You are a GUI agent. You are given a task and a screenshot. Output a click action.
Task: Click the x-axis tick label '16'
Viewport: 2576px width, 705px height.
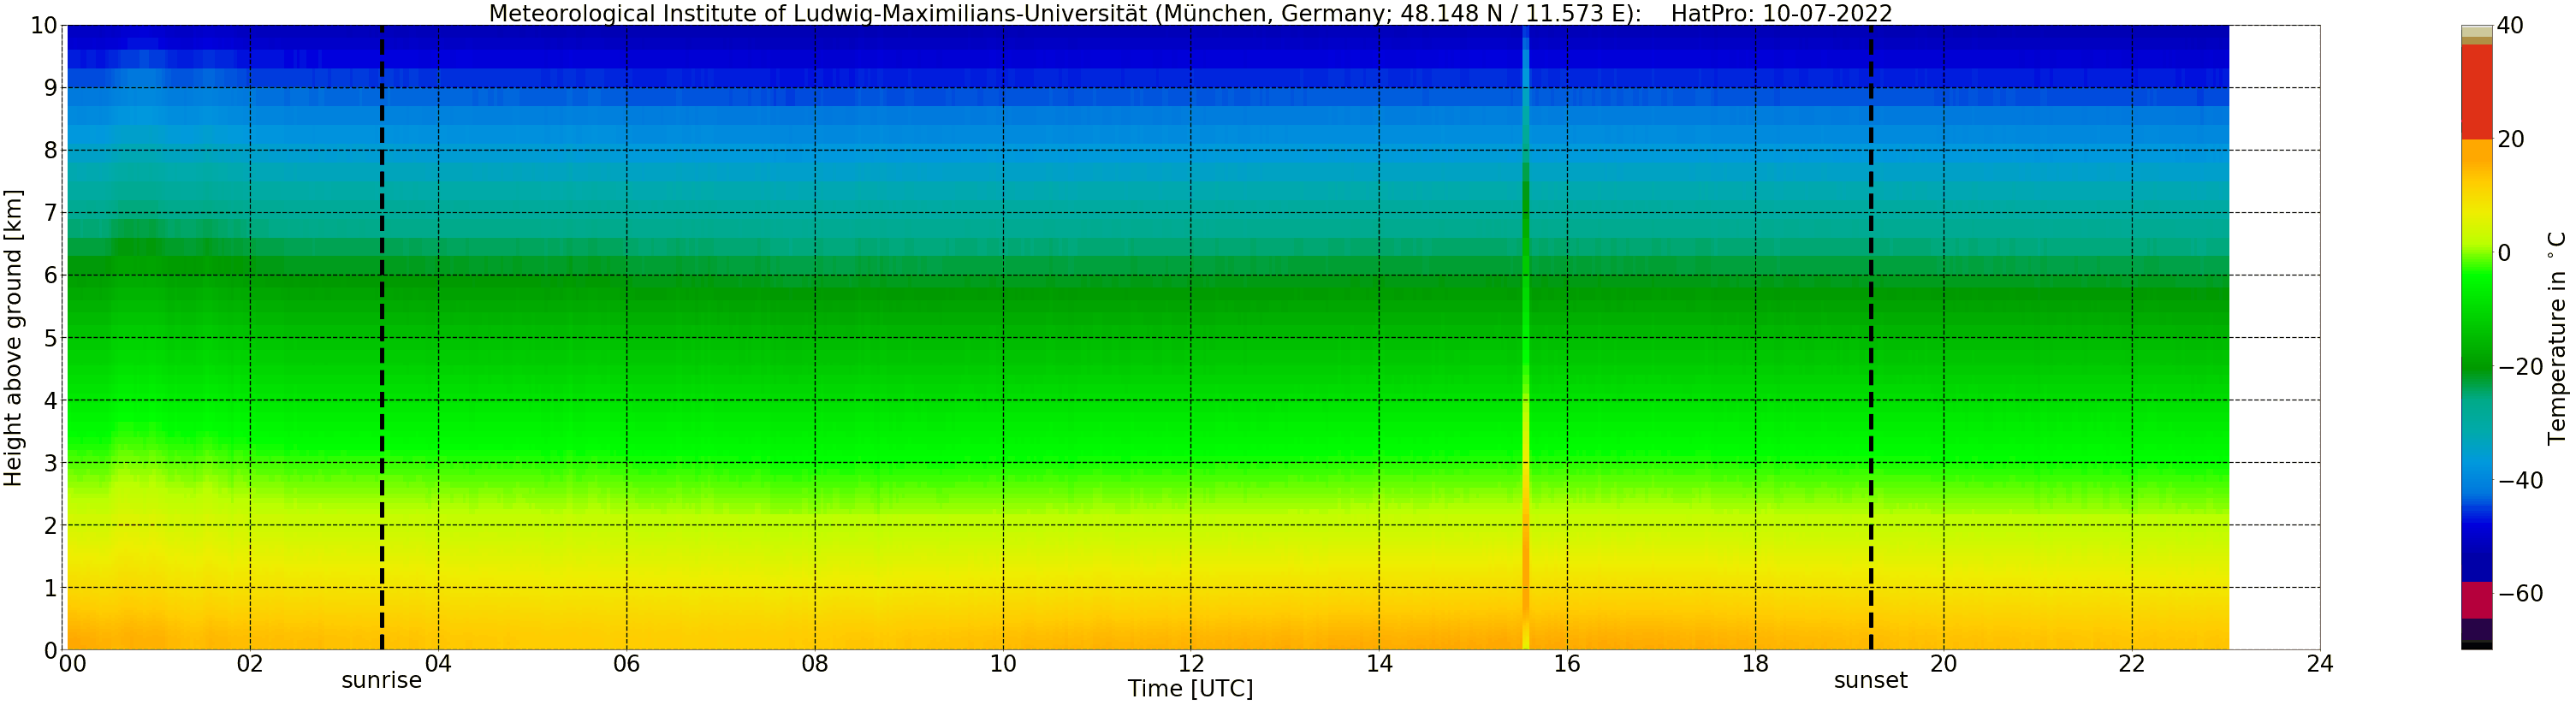(x=1567, y=664)
